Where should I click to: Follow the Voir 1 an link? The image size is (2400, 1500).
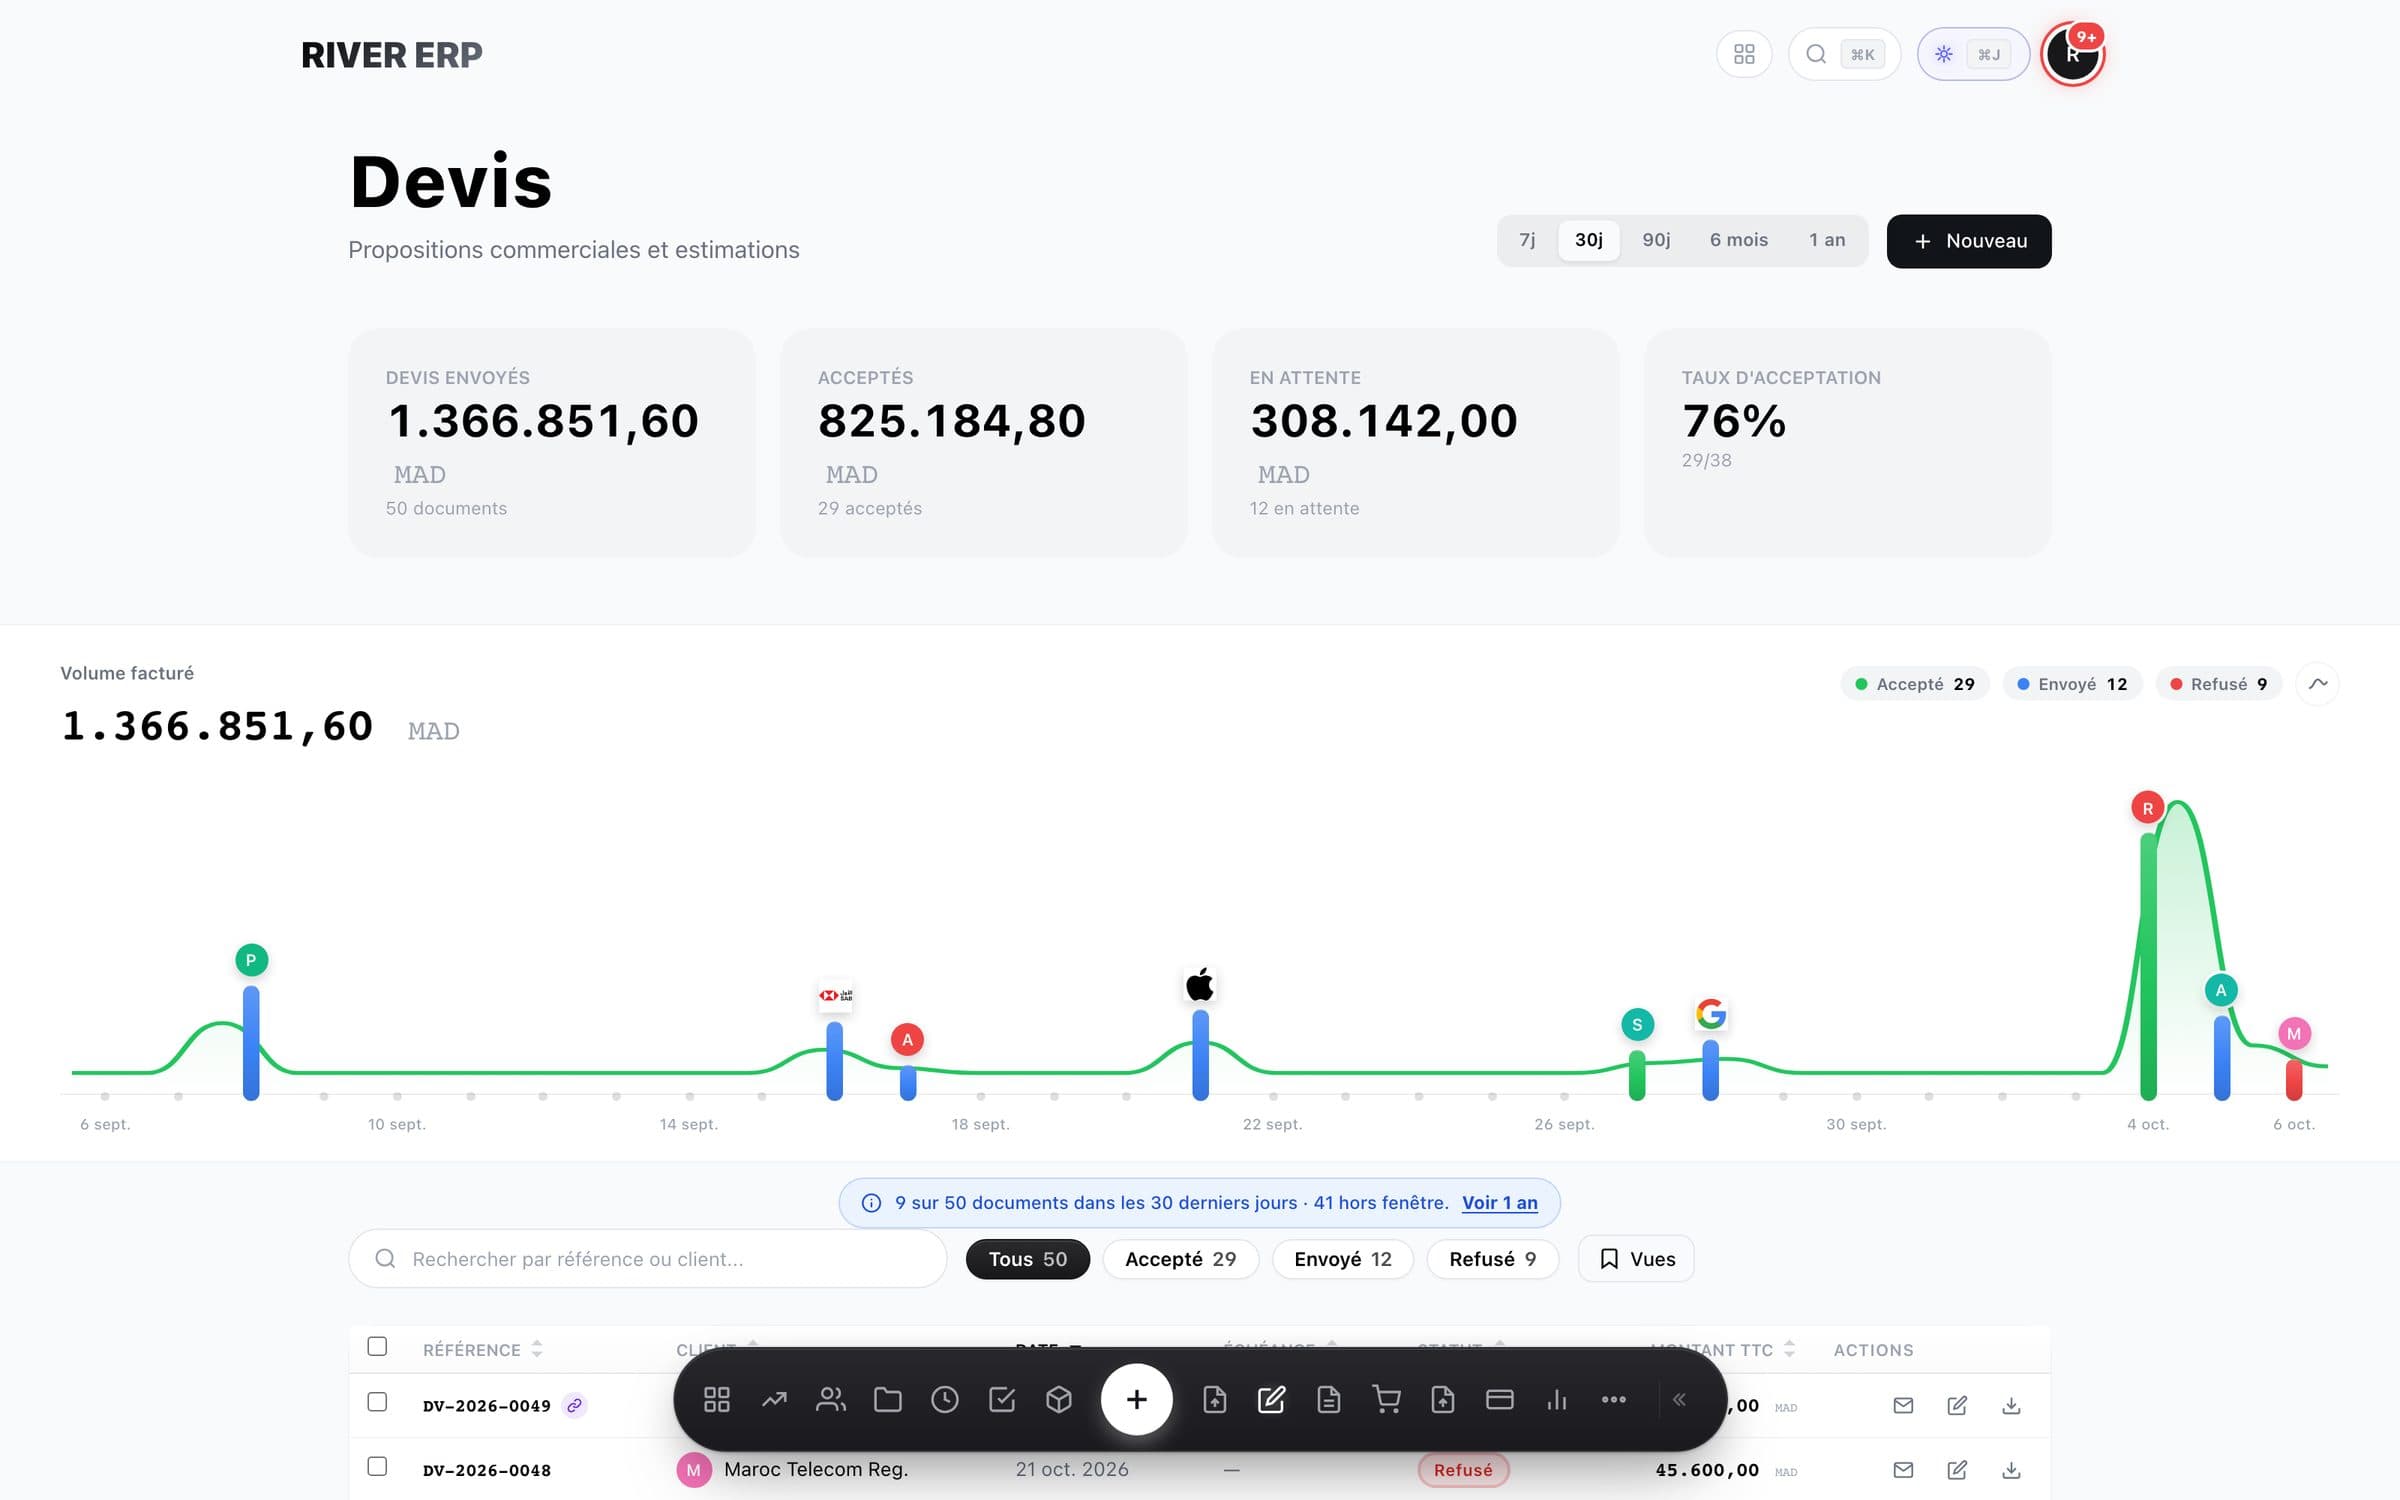click(1499, 1202)
